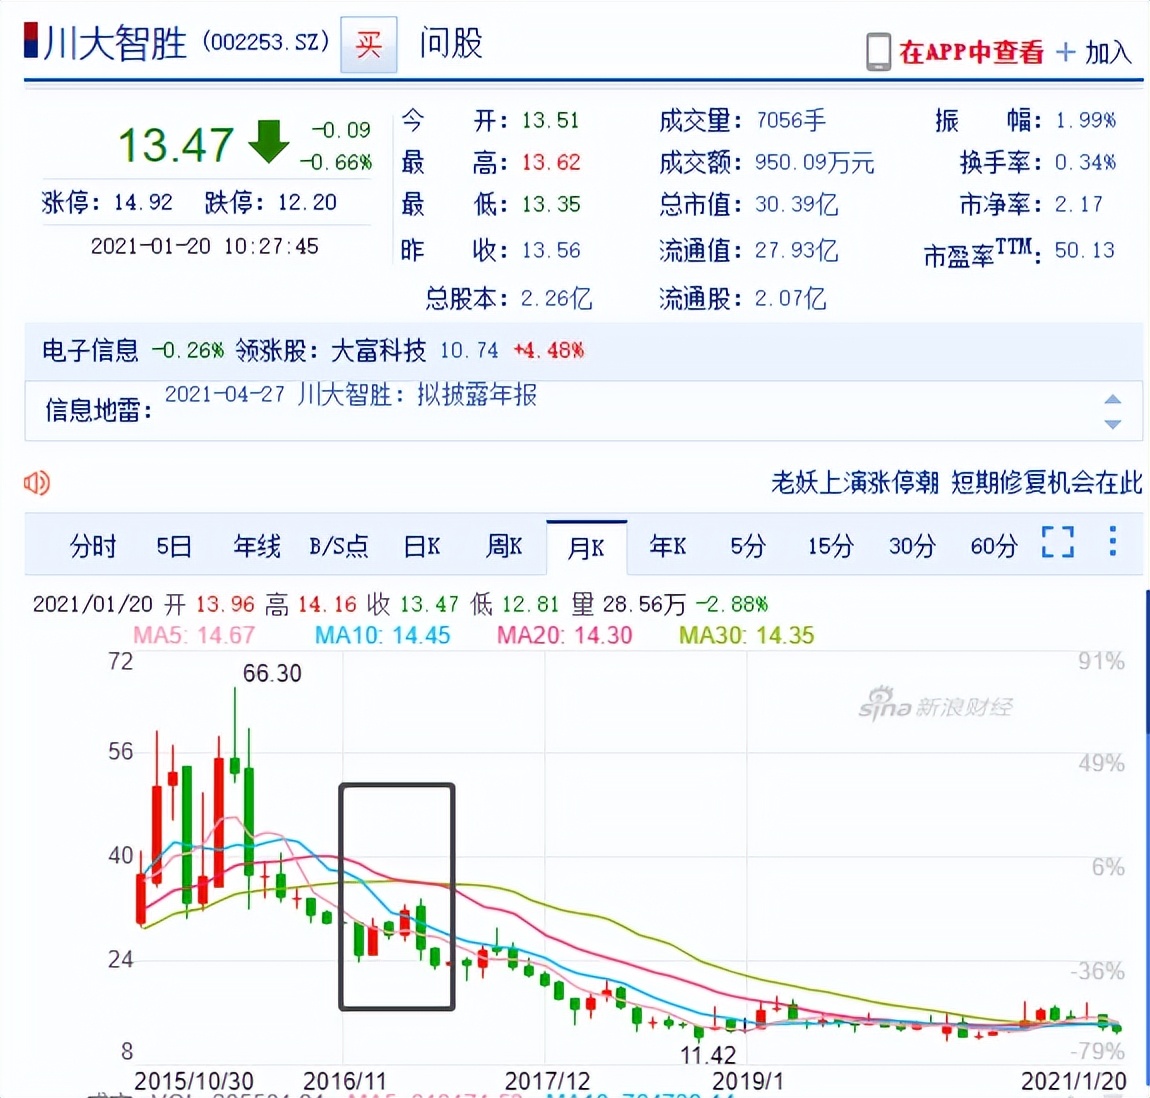1150x1098 pixels.
Task: Click the MA5: 14.67 colored indicator label
Action: point(194,635)
